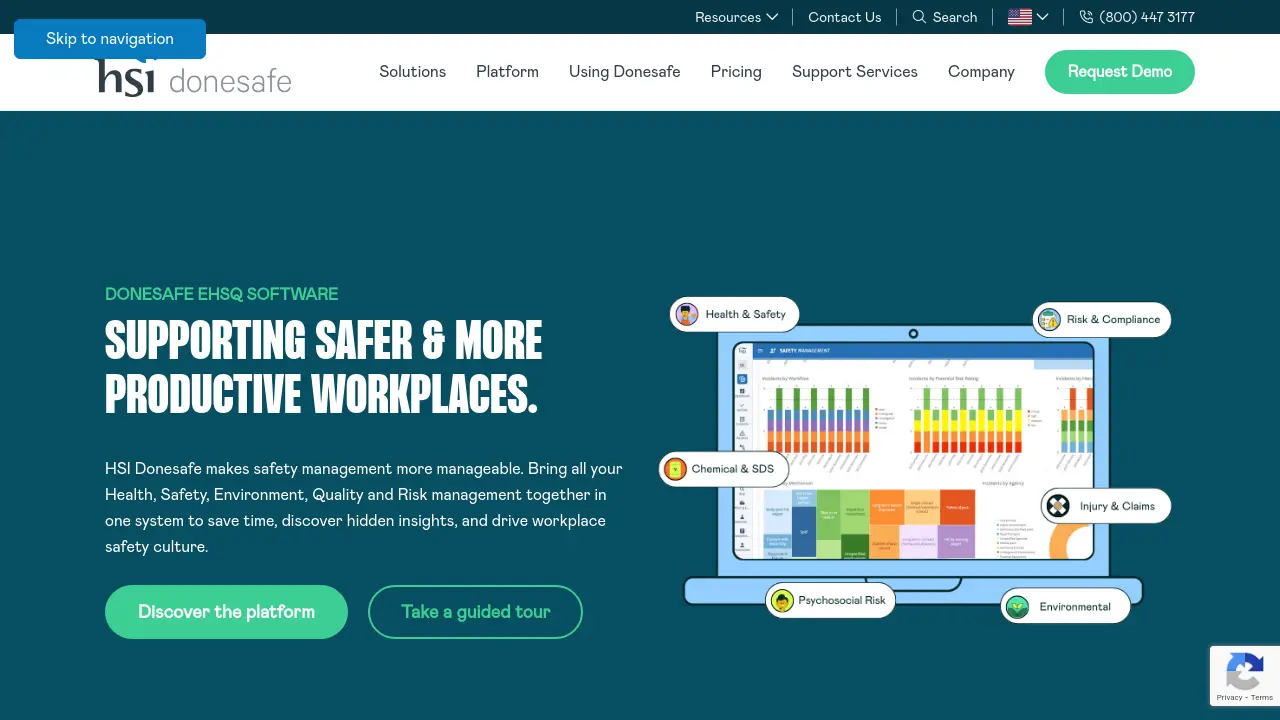Open the Platform menu
The image size is (1280, 720).
507,72
